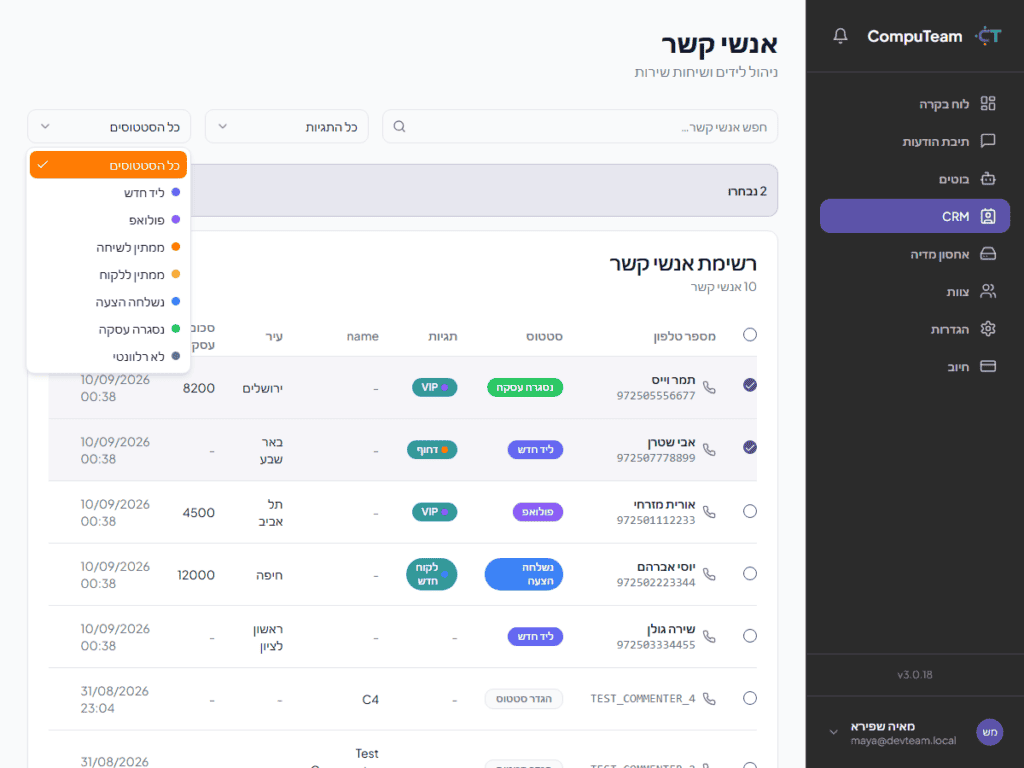Open media storage drive icon
Screen dimensions: 1024x768
(x=988, y=254)
